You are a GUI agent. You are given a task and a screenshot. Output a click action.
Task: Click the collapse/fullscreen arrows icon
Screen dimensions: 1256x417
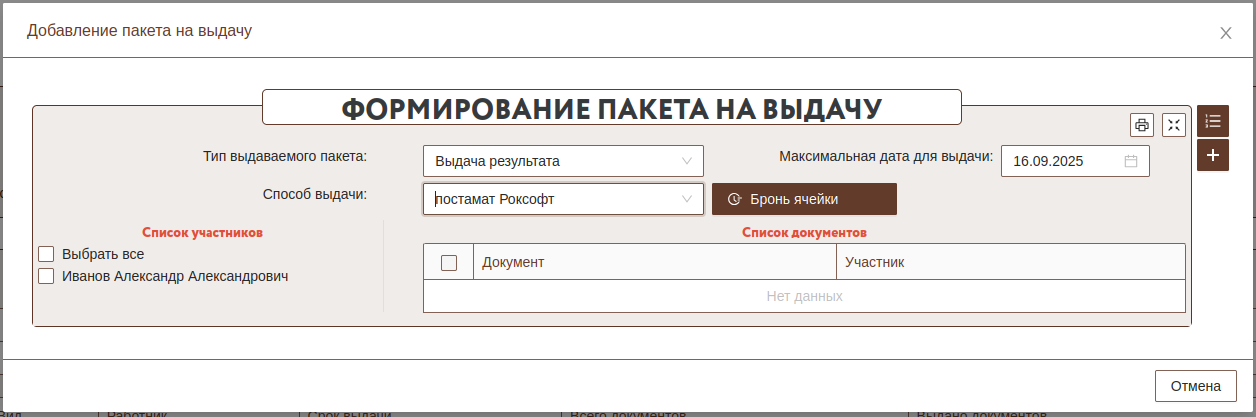point(1173,125)
